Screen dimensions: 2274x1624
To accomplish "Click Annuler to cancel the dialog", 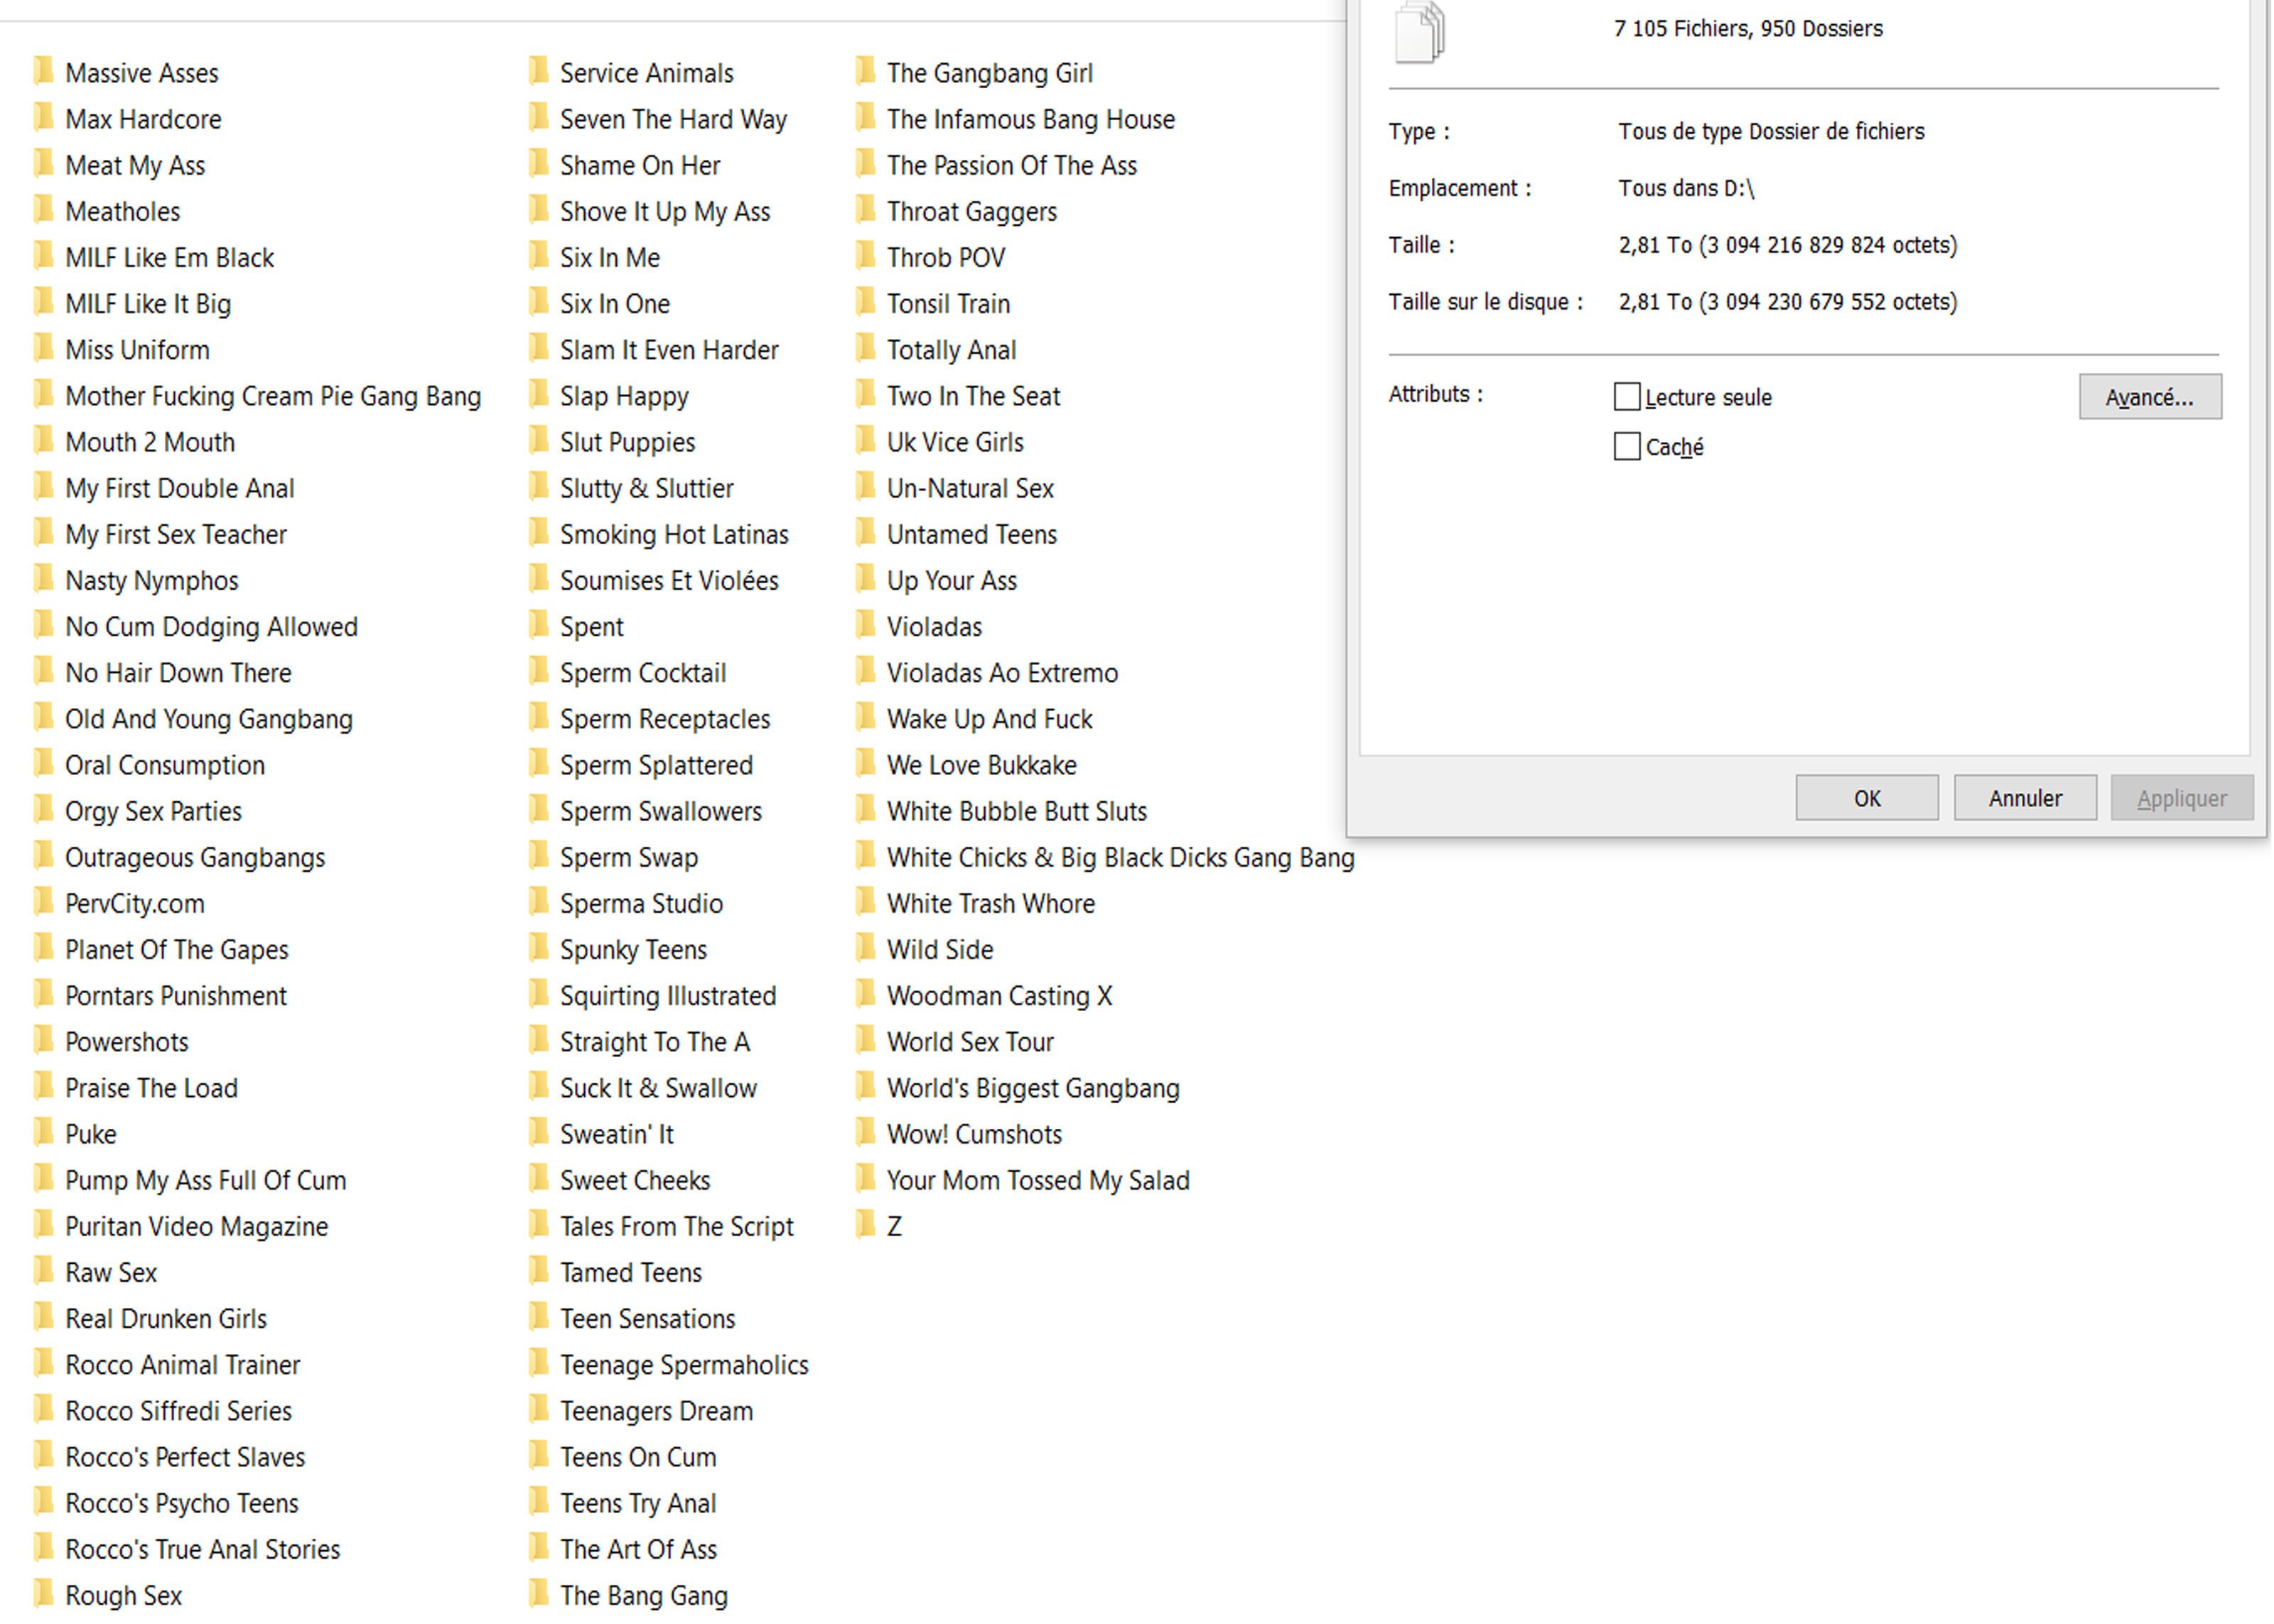I will [2025, 798].
